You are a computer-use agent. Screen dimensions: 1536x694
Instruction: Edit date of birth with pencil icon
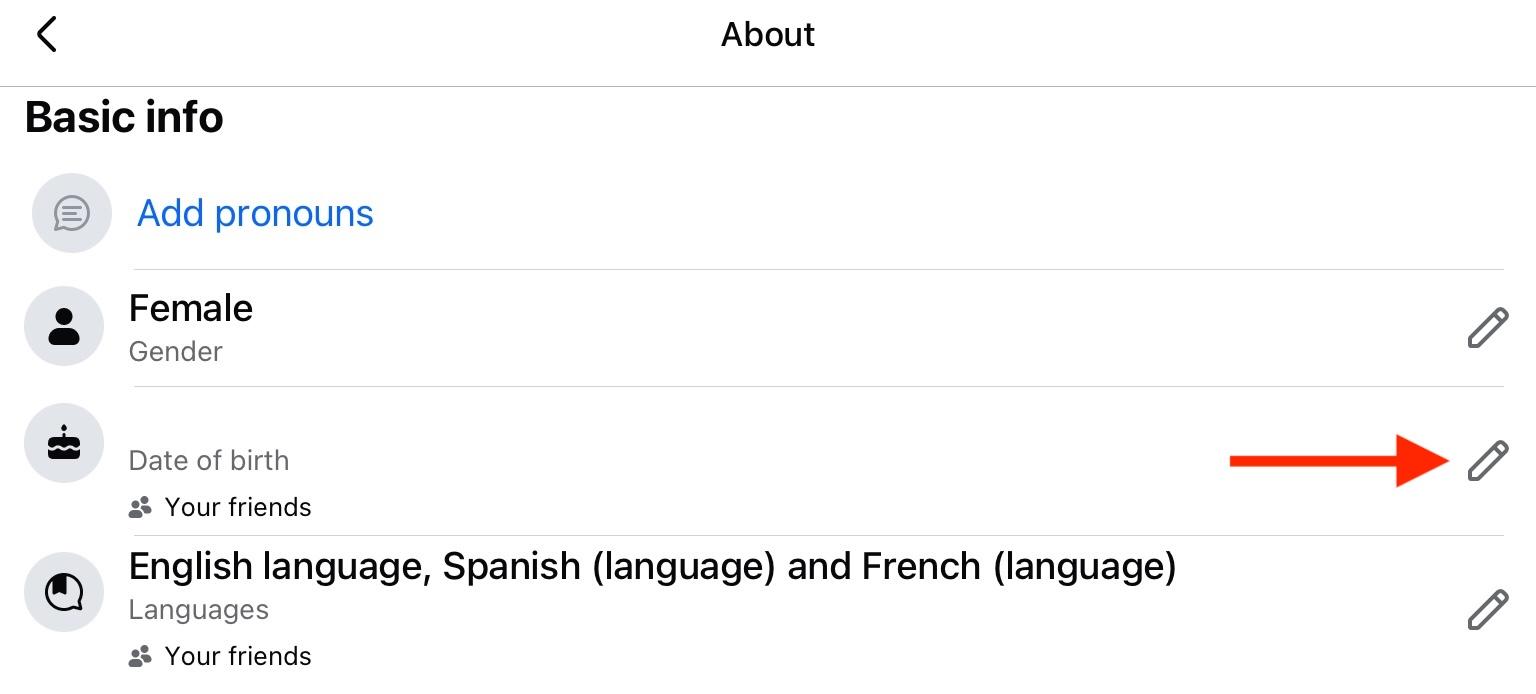(1487, 461)
